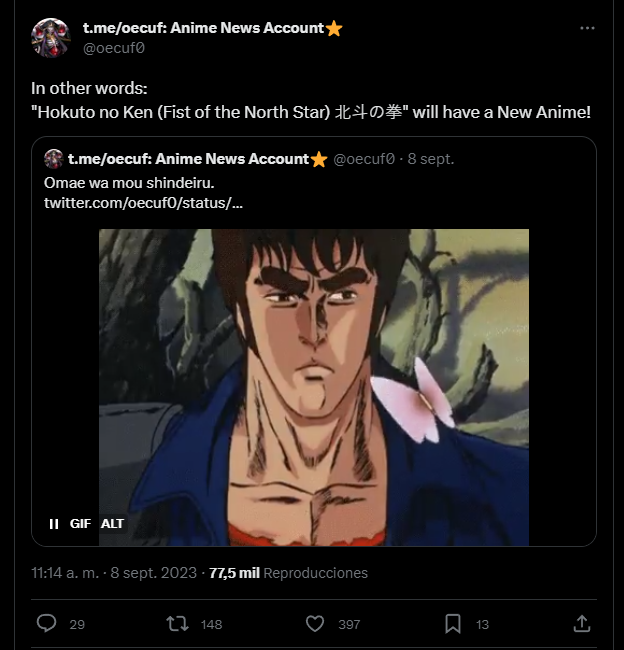Image resolution: width=624 pixels, height=650 pixels.
Task: Like the post with heart icon
Action: [x=315, y=623]
